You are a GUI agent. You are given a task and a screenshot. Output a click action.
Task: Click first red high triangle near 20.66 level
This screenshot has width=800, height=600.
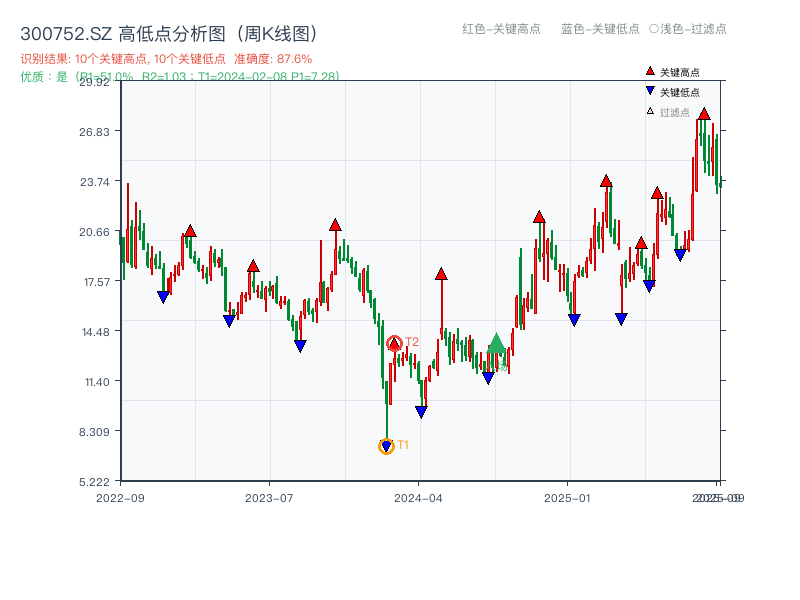pos(190,231)
